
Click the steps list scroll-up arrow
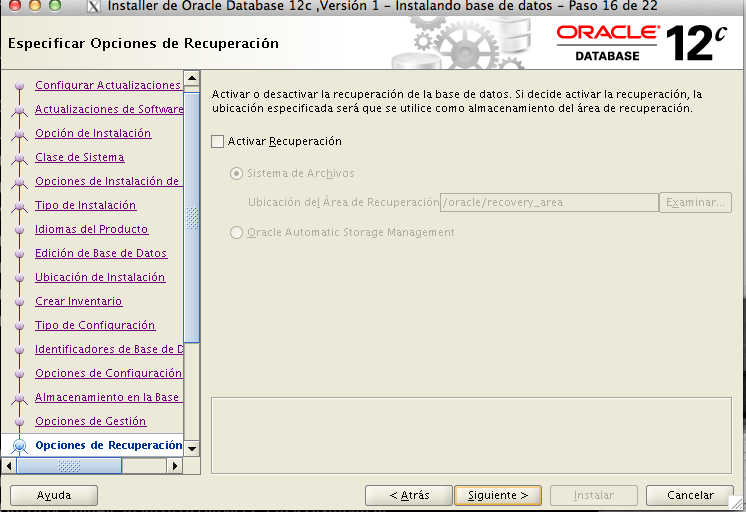[x=192, y=78]
